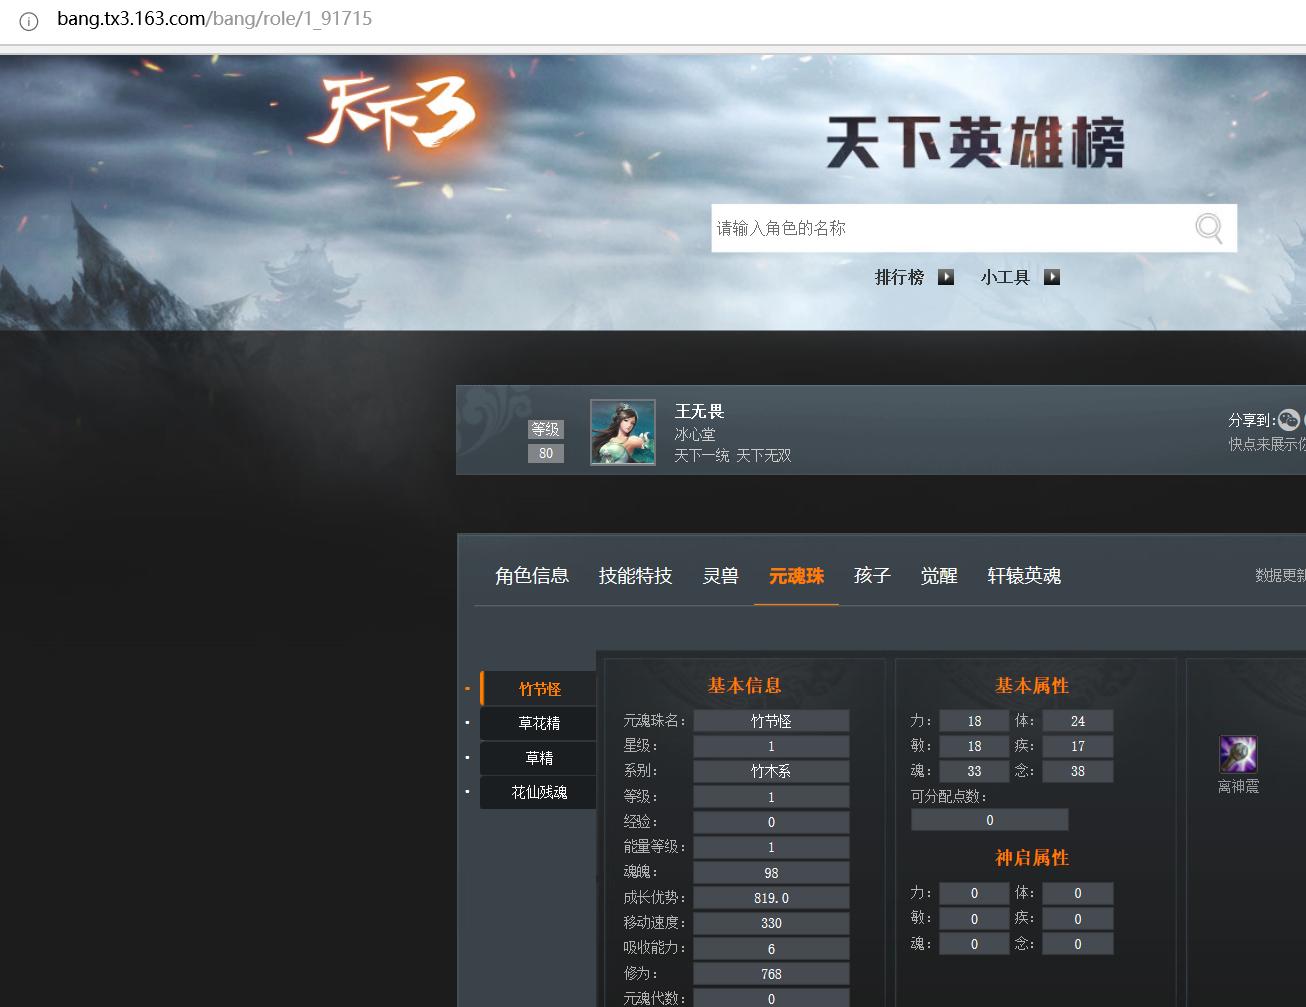Click the magnifier search icon
This screenshot has height=1007, width=1306.
coord(1209,228)
